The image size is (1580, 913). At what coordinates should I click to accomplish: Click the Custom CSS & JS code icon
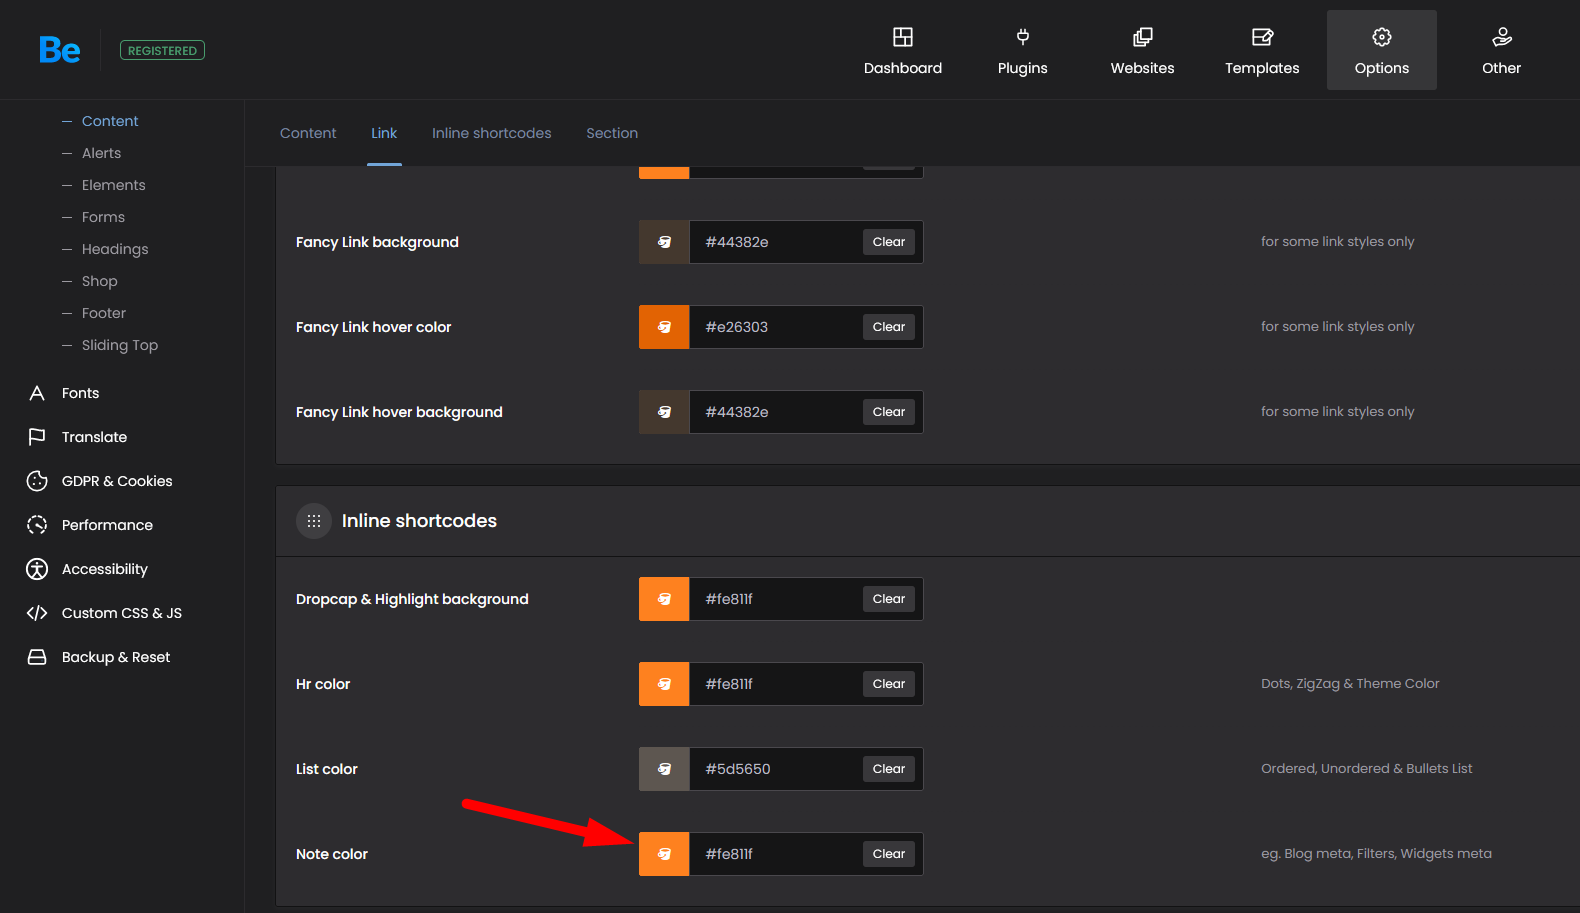coord(37,613)
